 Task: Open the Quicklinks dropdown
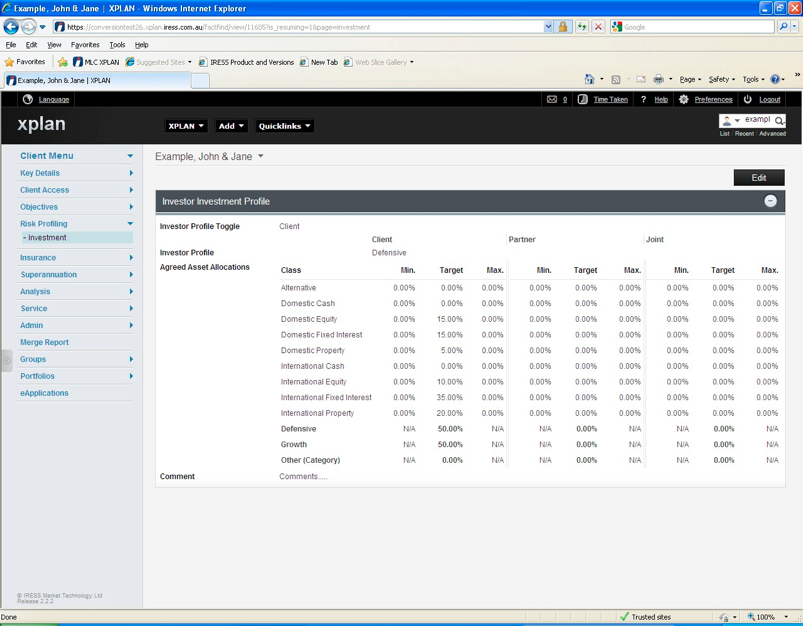click(x=284, y=126)
